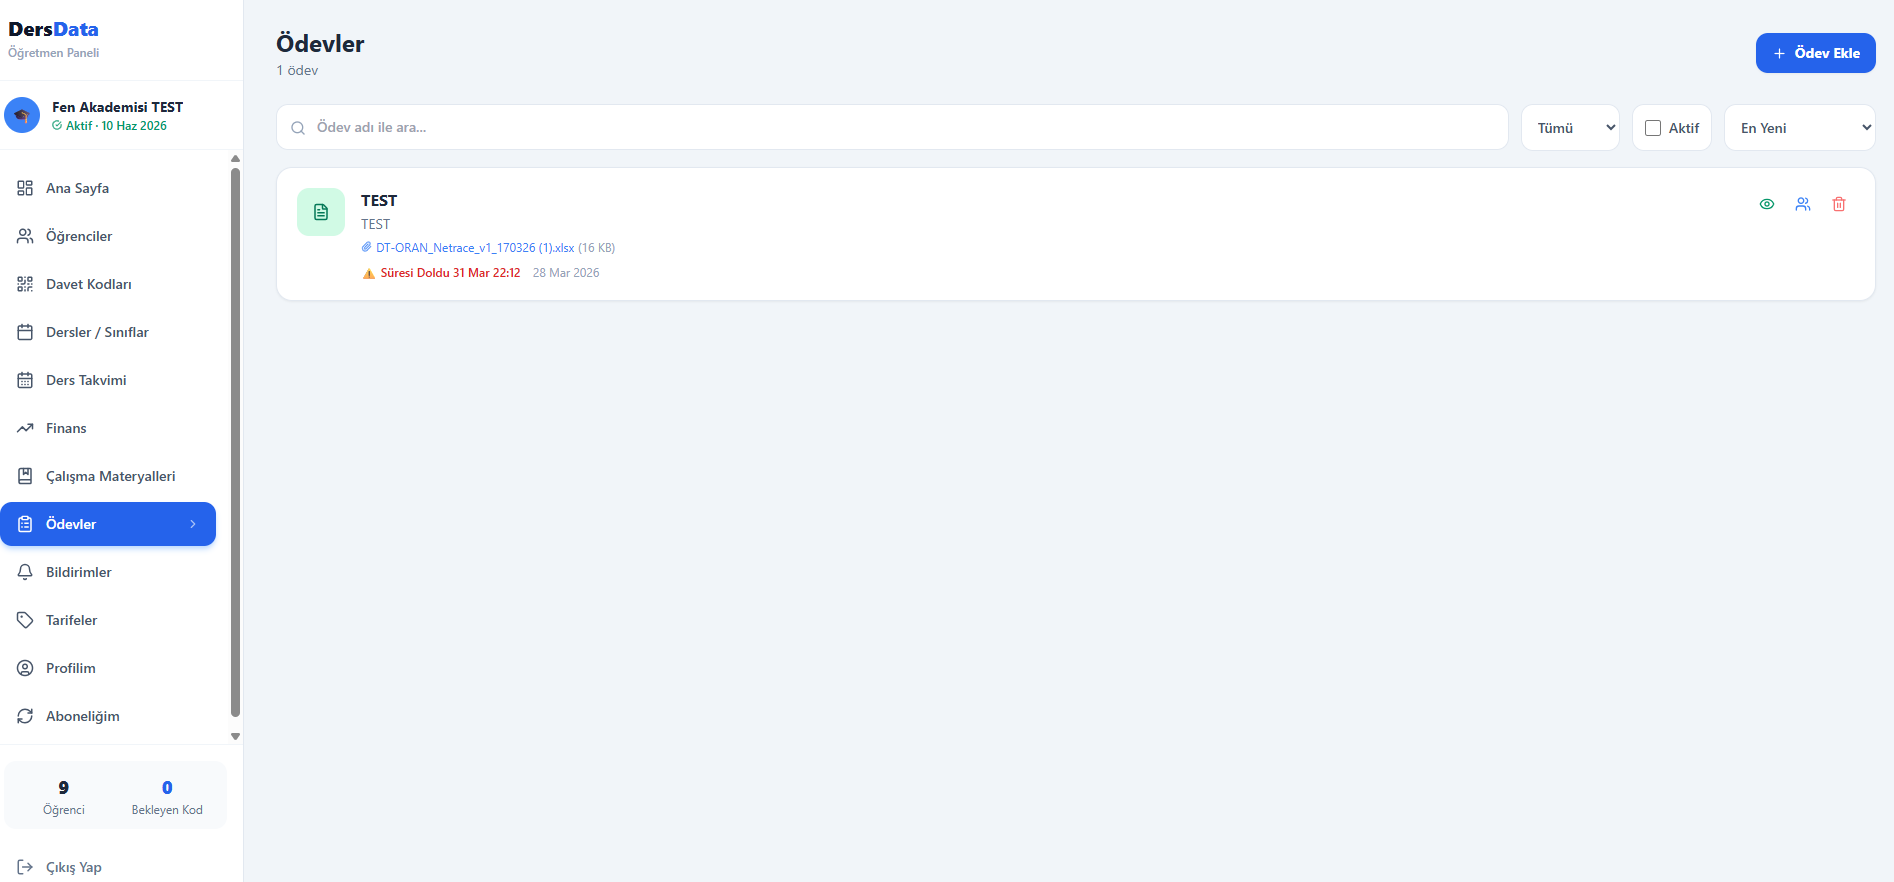This screenshot has height=882, width=1894.
Task: Open the DT-ORAN_Netrace xlsx attachment link
Action: coord(475,248)
